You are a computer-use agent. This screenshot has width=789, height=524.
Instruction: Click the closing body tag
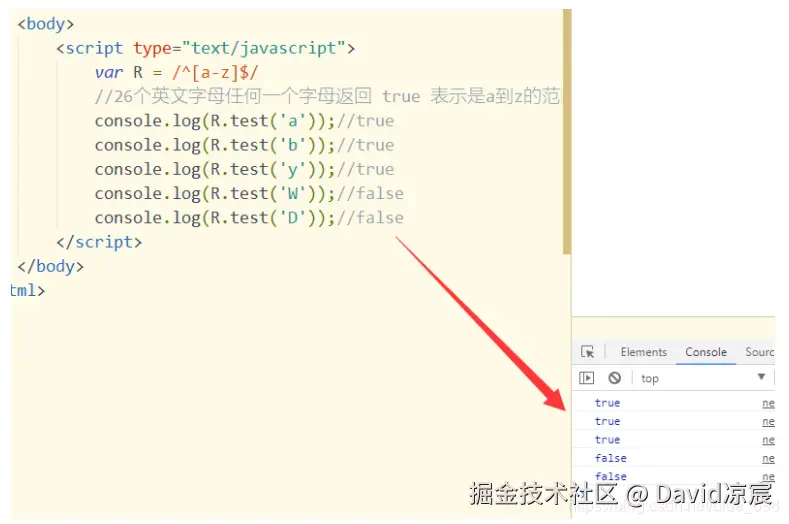[x=50, y=266]
